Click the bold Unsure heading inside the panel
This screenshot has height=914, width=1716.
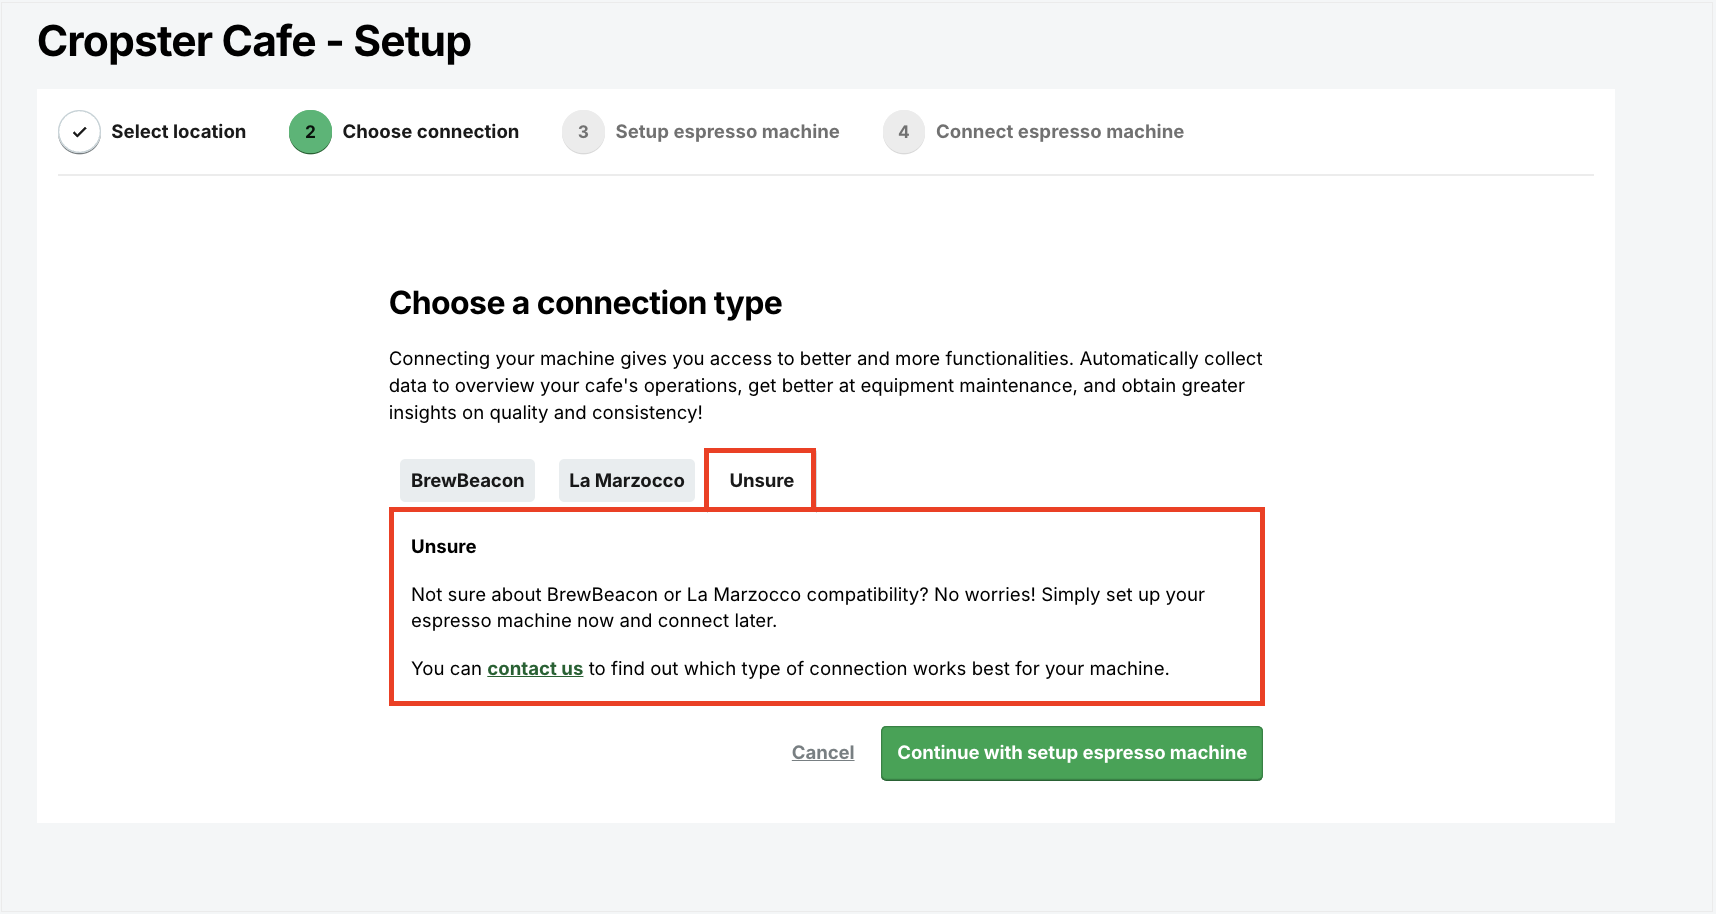click(443, 547)
